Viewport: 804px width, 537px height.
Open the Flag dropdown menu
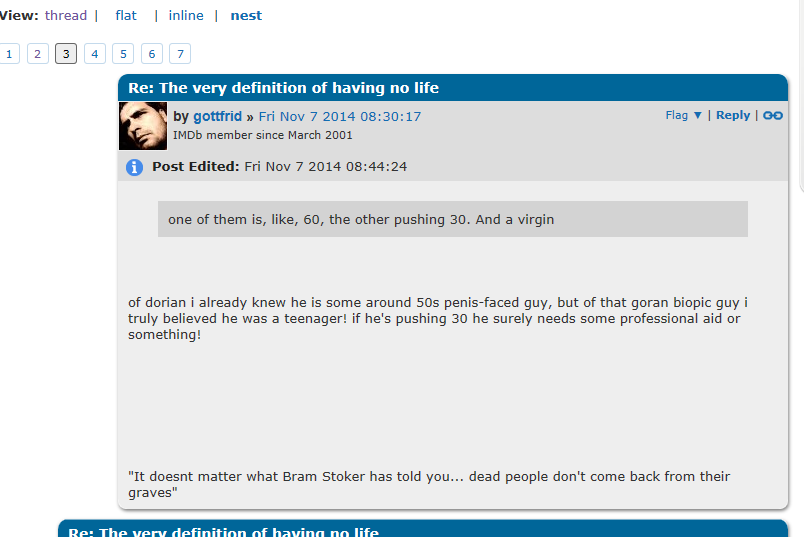pyautogui.click(x=684, y=116)
